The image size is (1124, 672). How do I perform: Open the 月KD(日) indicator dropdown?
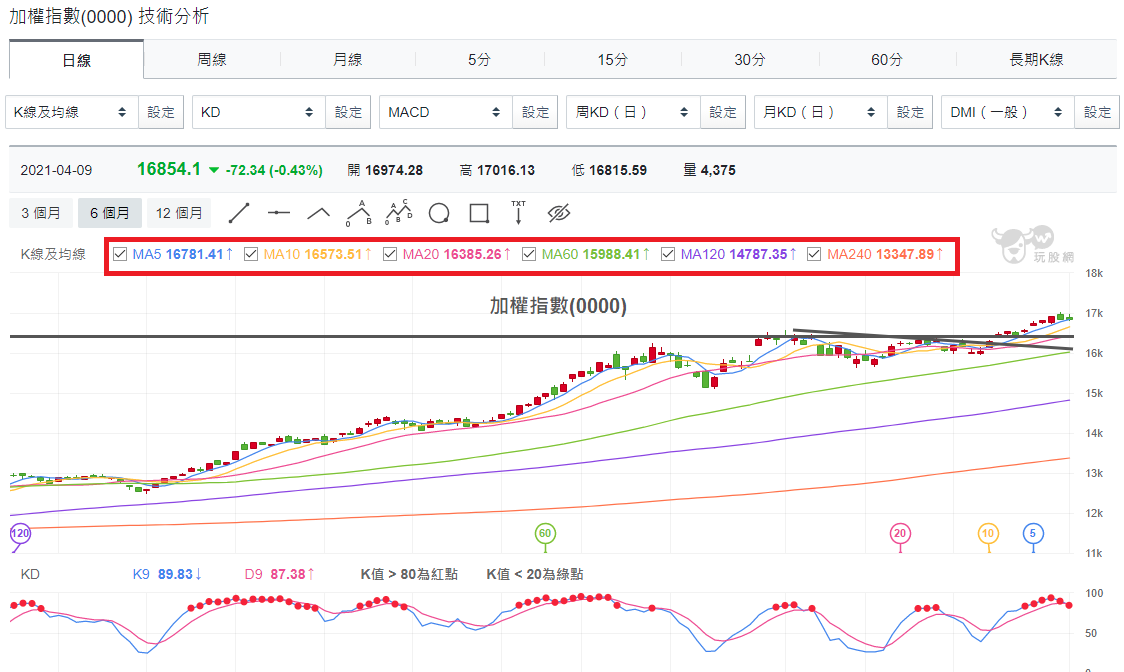tap(821, 112)
